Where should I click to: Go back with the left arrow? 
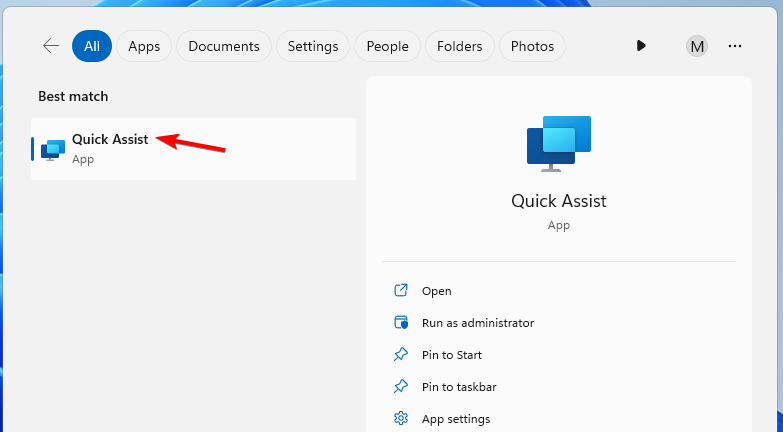point(51,46)
